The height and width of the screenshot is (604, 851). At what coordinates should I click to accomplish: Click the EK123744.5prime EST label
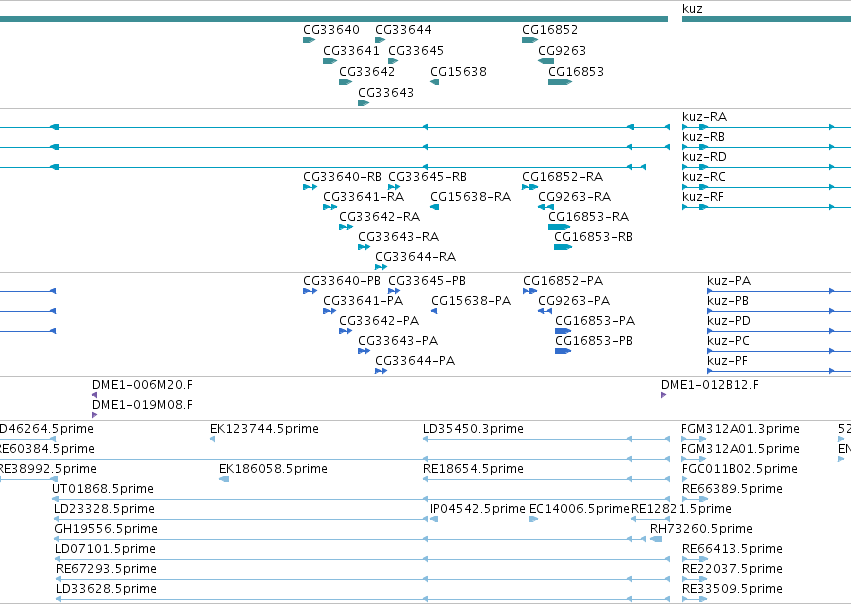click(x=264, y=429)
